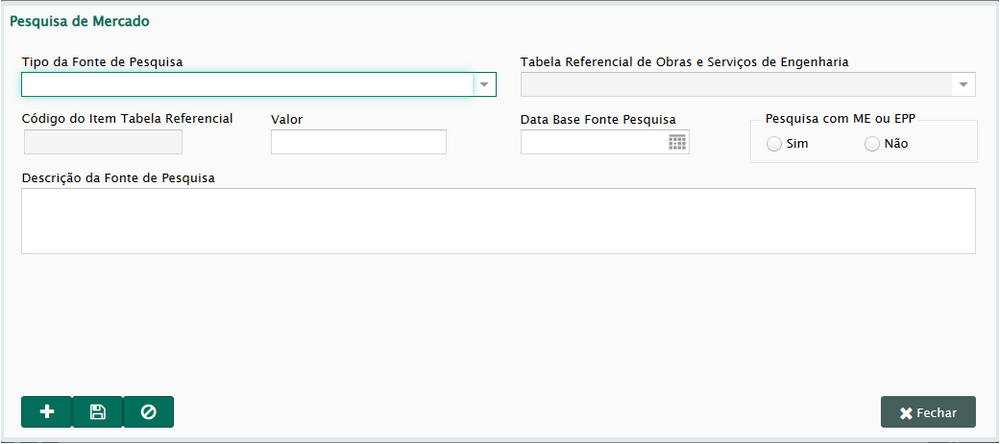Viewport: 1000px width, 444px height.
Task: Click the Descrição da Fonte de Pesquisa textarea
Action: point(498,221)
